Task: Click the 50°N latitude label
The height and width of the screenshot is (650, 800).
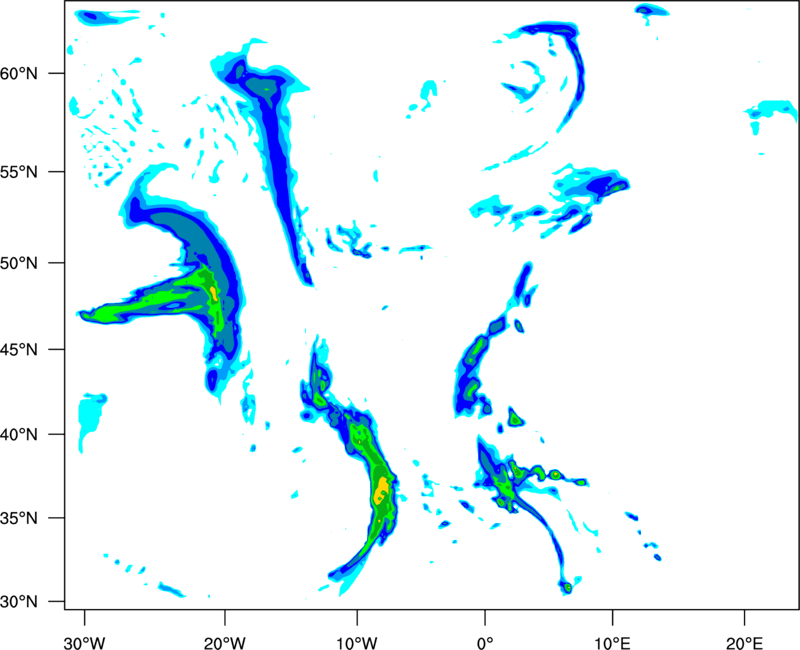Action: coord(19,263)
